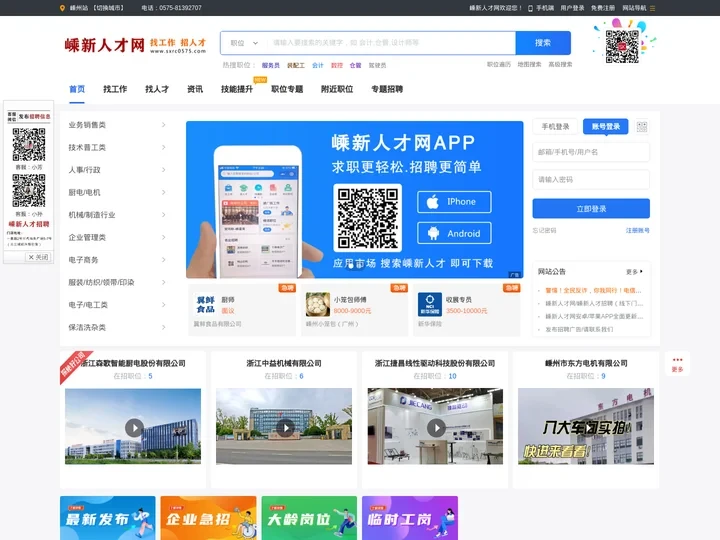Open the 网站导航 hamburger menu icon
This screenshot has height=540, width=720.
652,8
